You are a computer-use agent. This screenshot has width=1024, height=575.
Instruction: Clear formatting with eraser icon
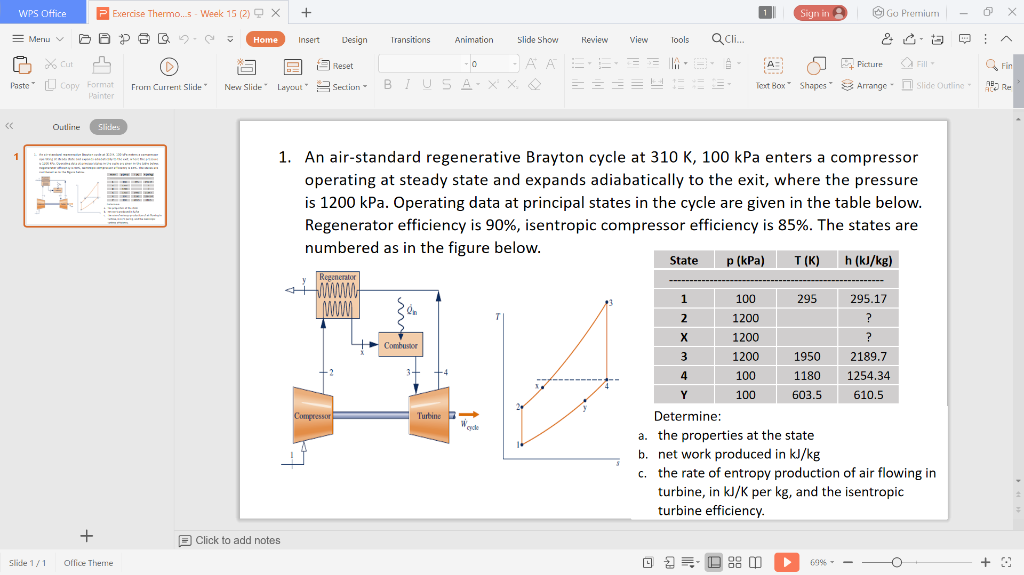pos(534,84)
